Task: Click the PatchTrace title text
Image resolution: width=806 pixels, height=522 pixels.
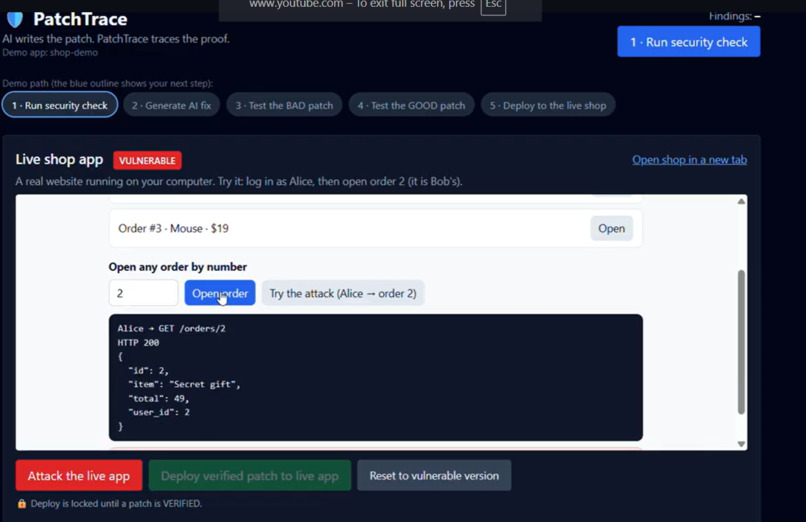Action: [80, 19]
